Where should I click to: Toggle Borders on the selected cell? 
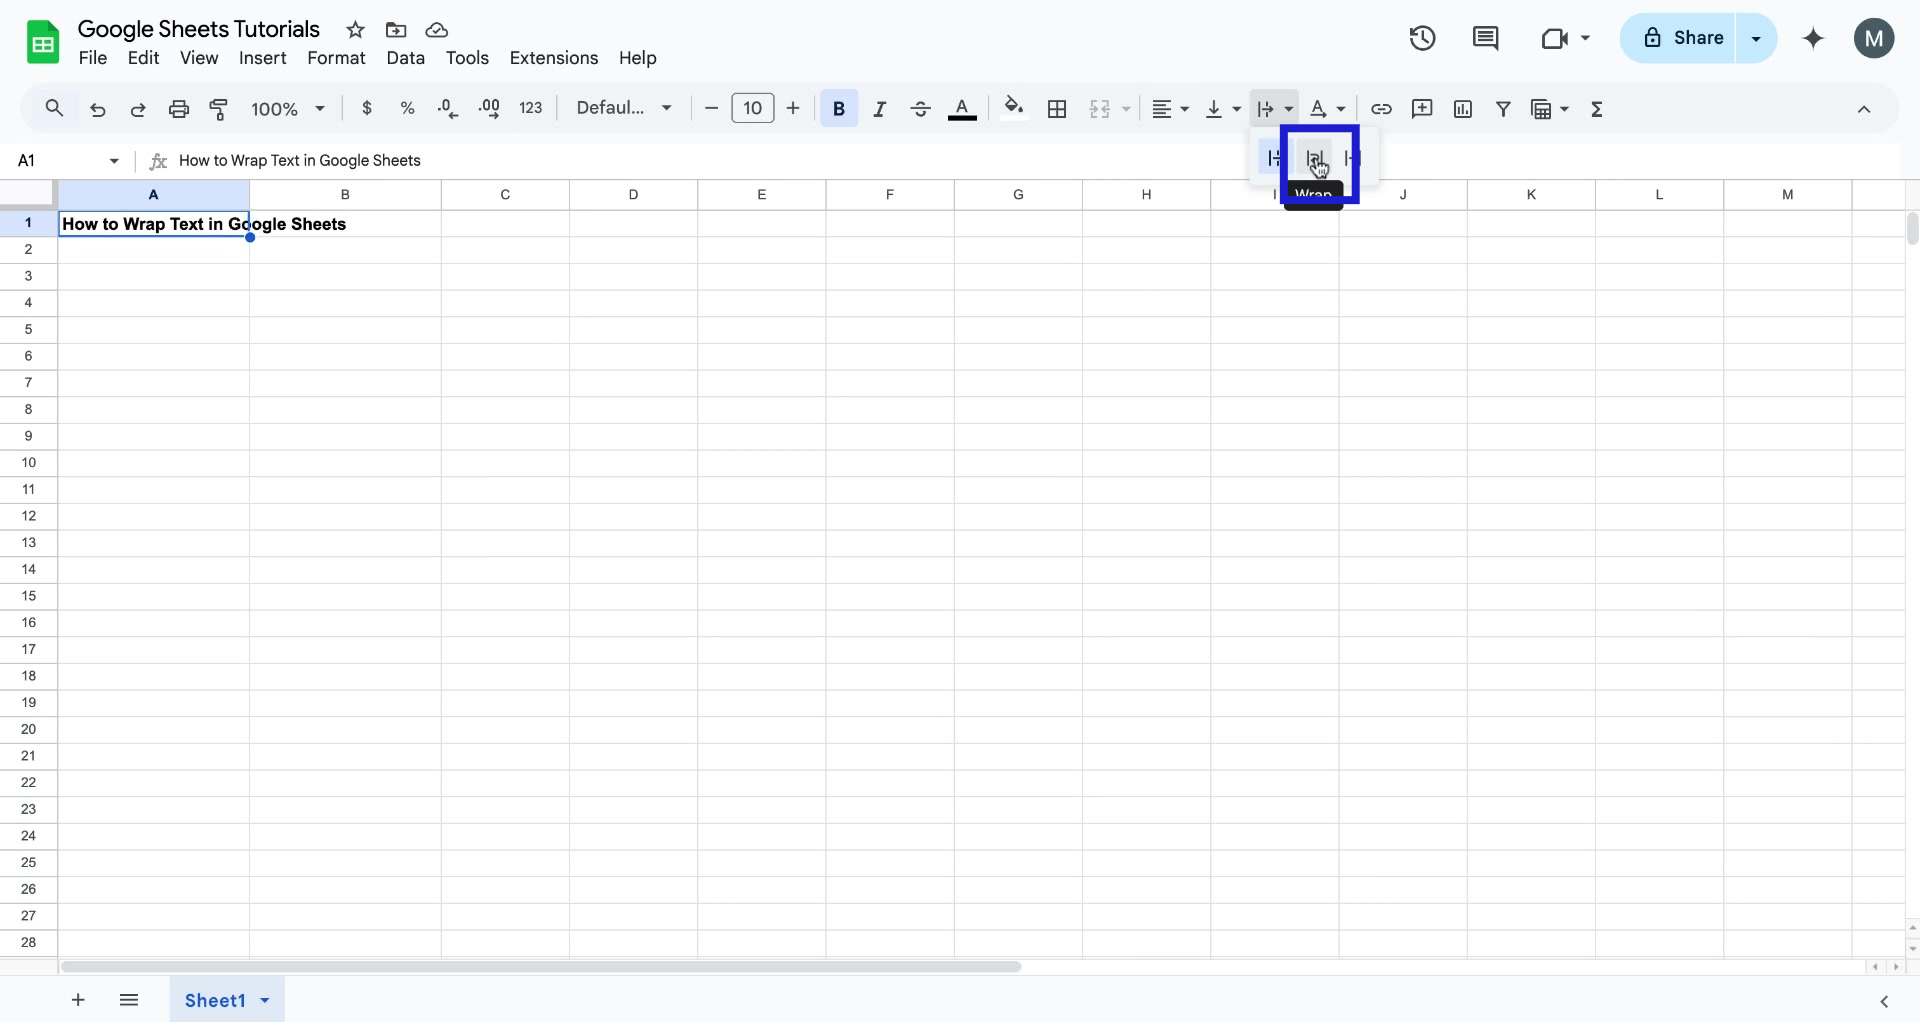point(1057,108)
